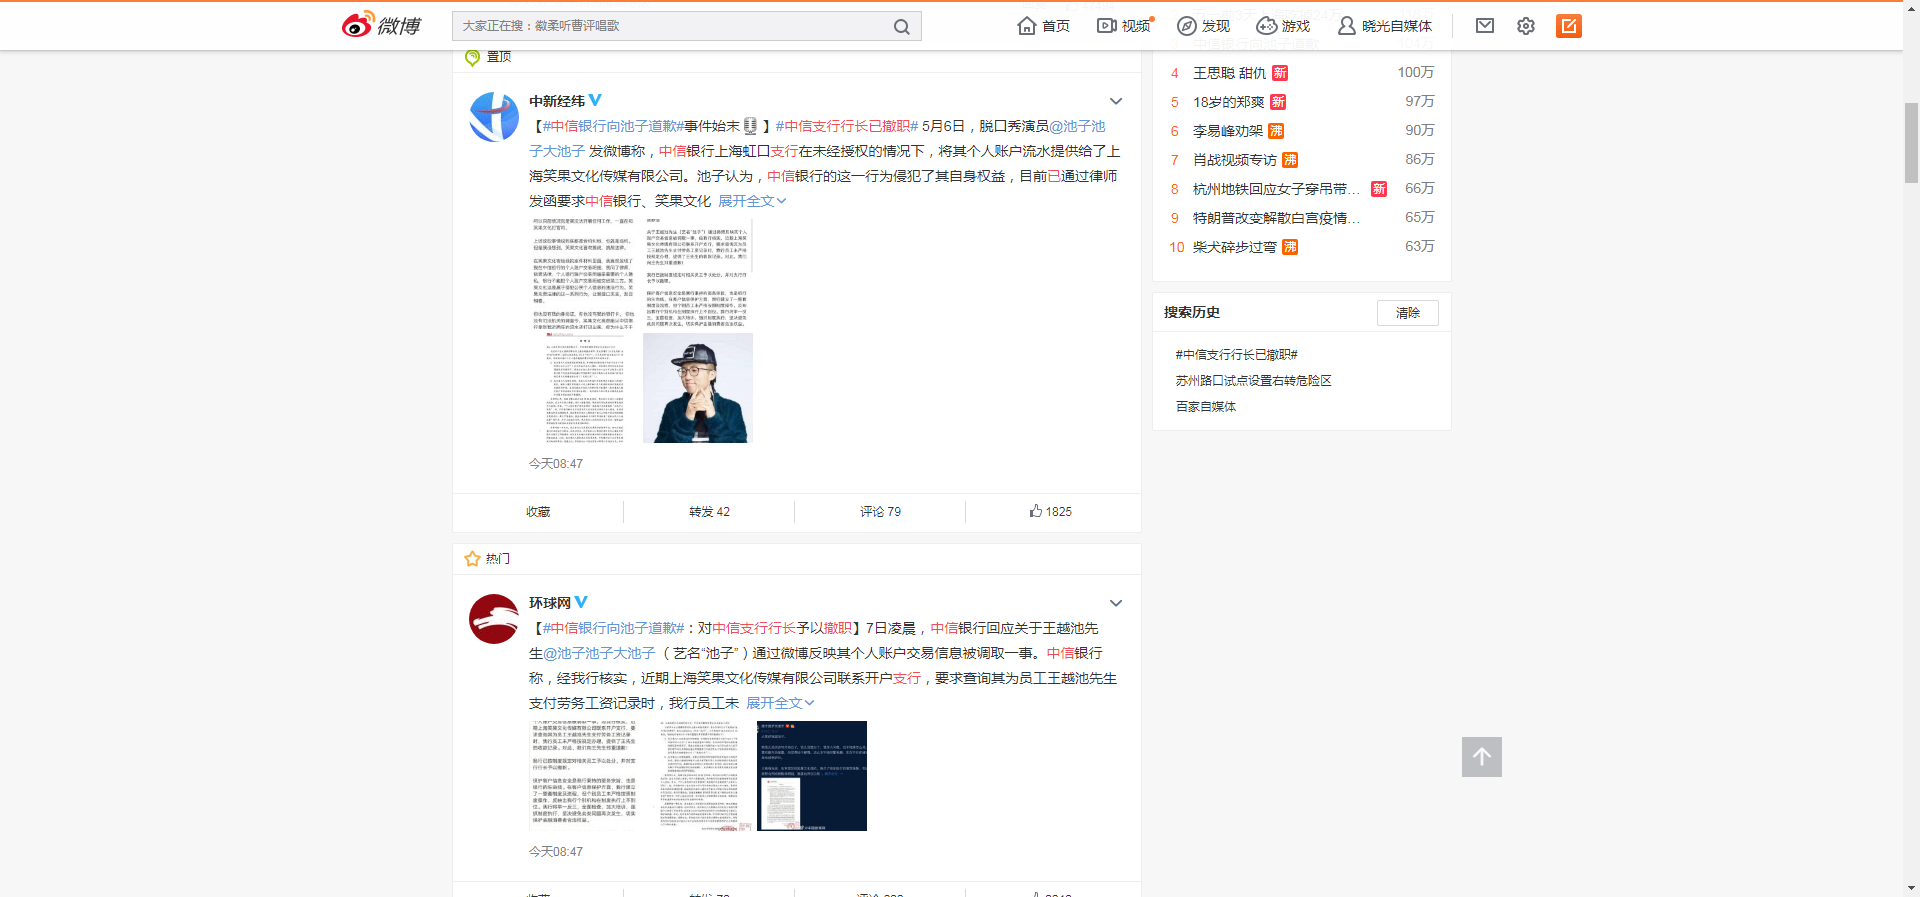Open the 晓光自媒体 profile
The image size is (1920, 897).
pos(1385,26)
